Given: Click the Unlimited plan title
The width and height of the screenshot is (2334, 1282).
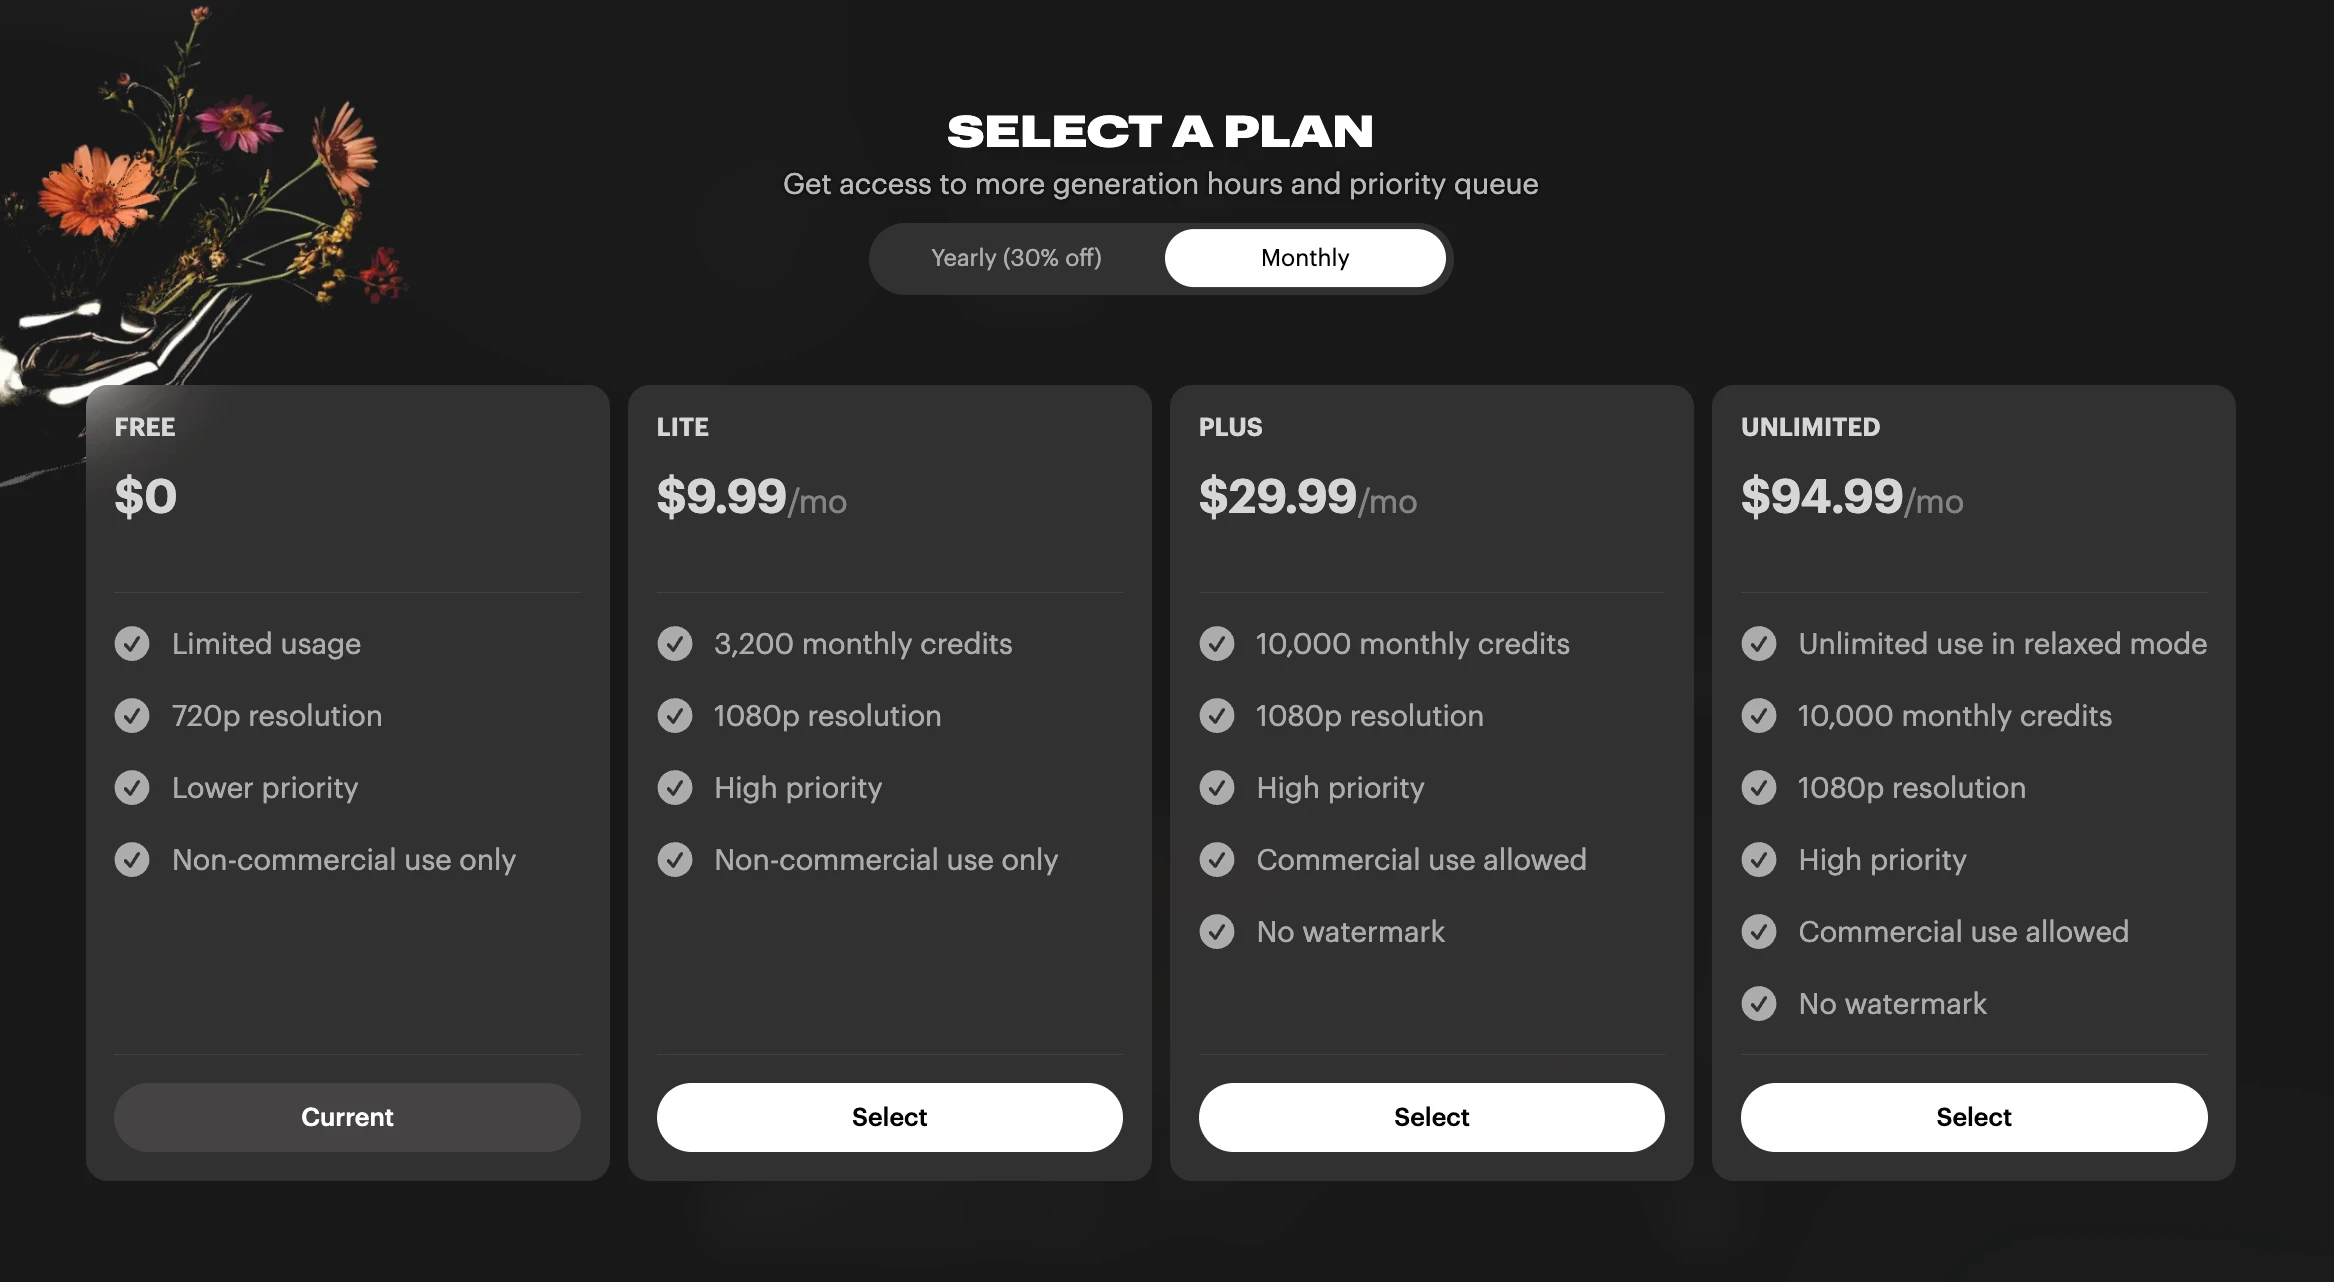Looking at the screenshot, I should 1810,427.
